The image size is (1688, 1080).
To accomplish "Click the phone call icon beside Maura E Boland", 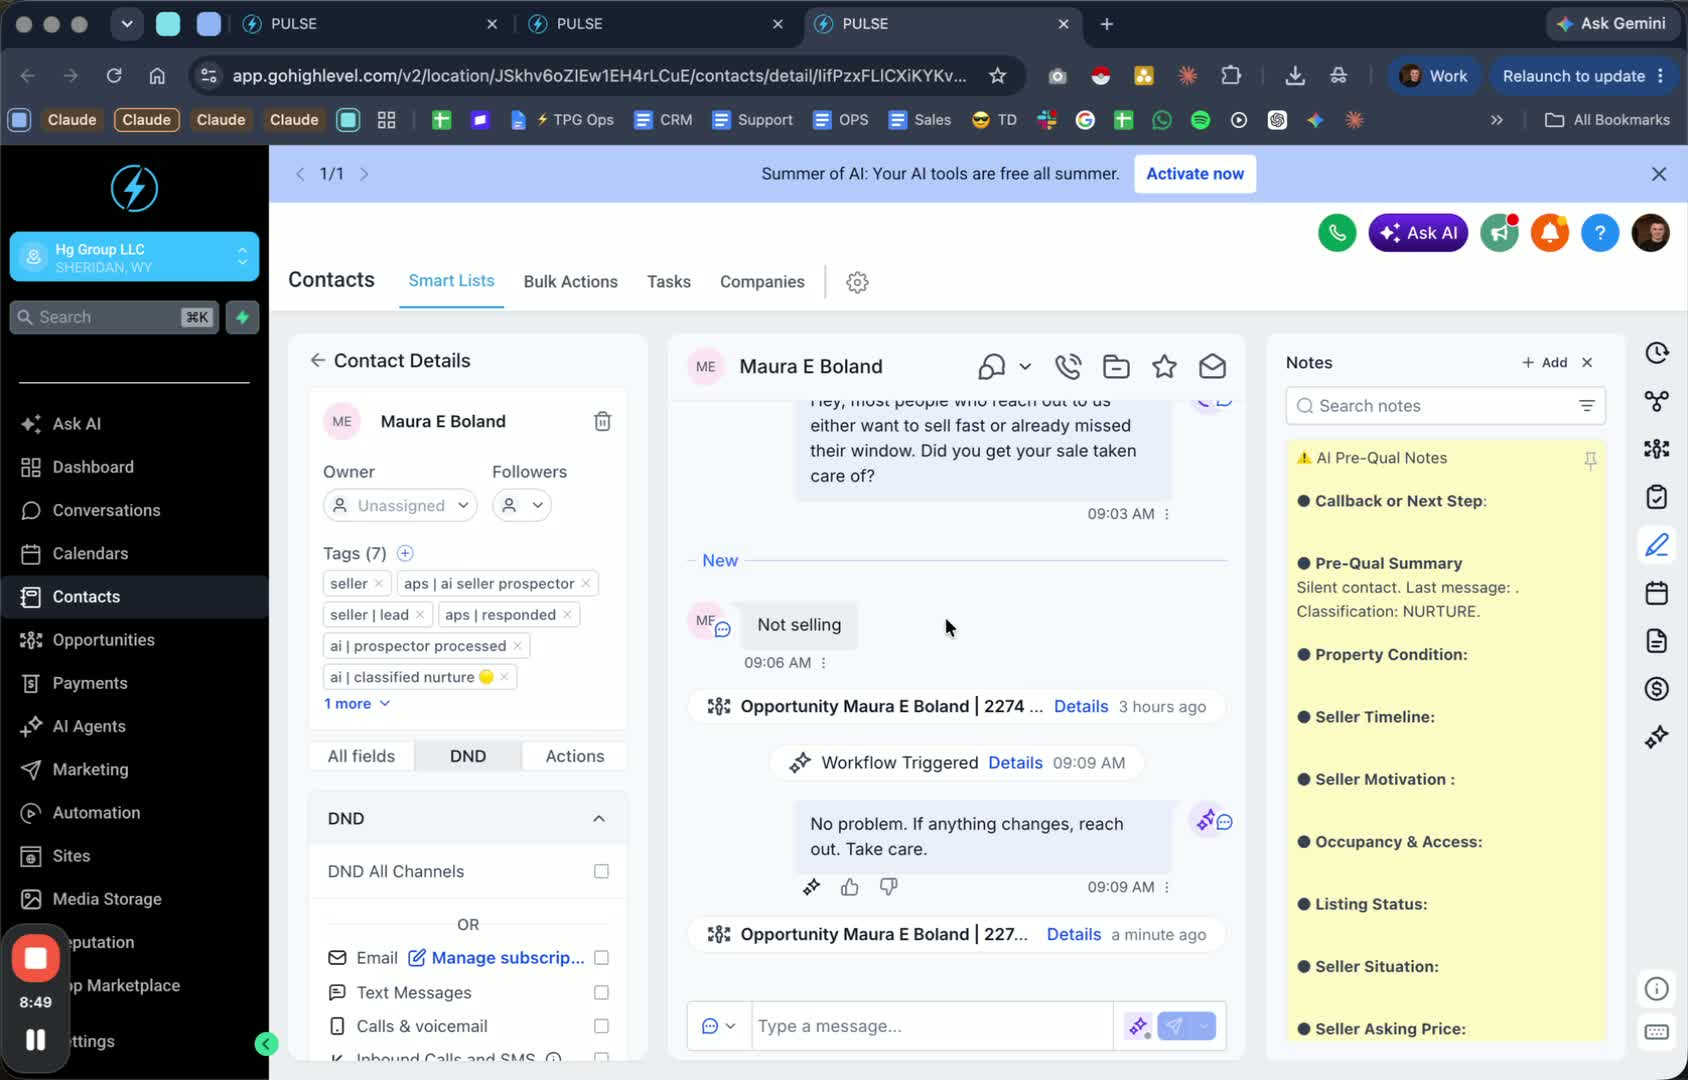I will click(x=1068, y=366).
